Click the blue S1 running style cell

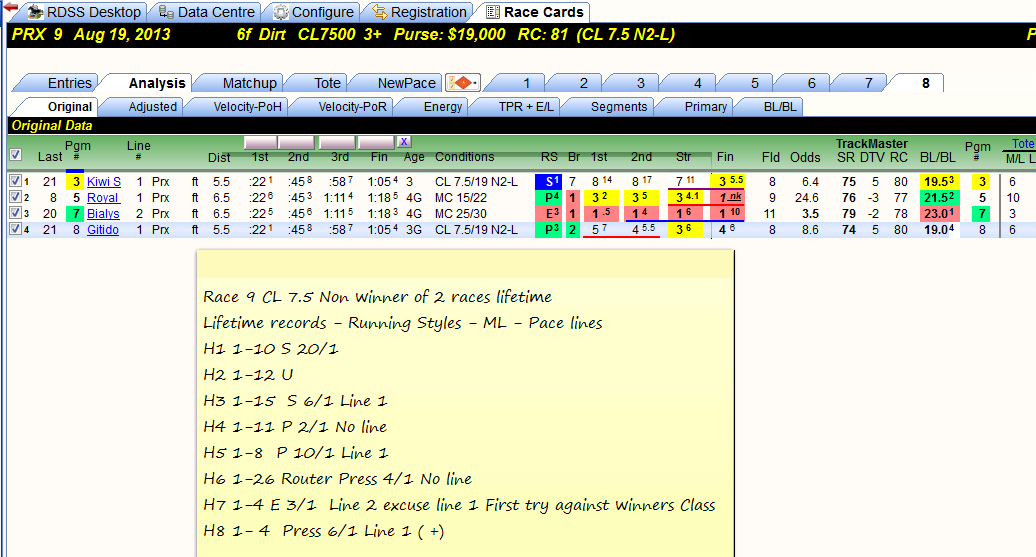[x=548, y=181]
